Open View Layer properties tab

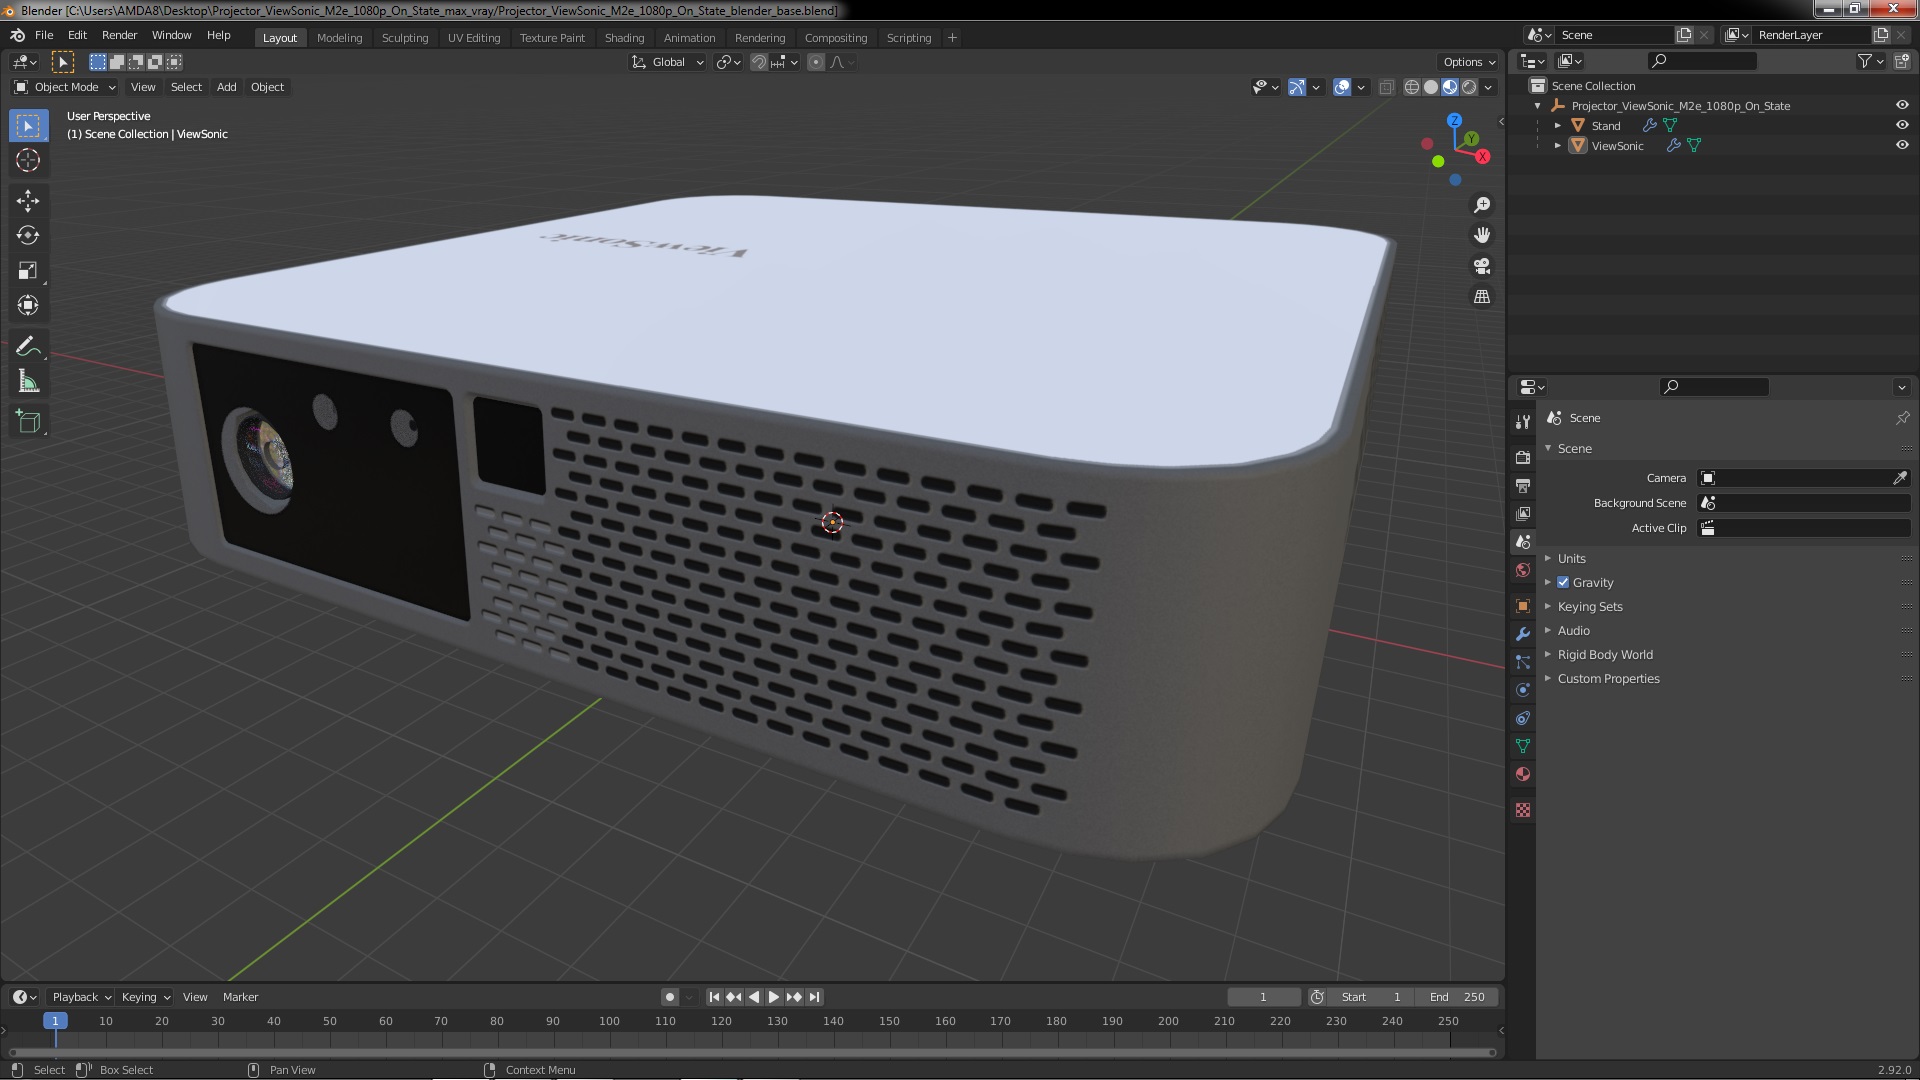1522,513
